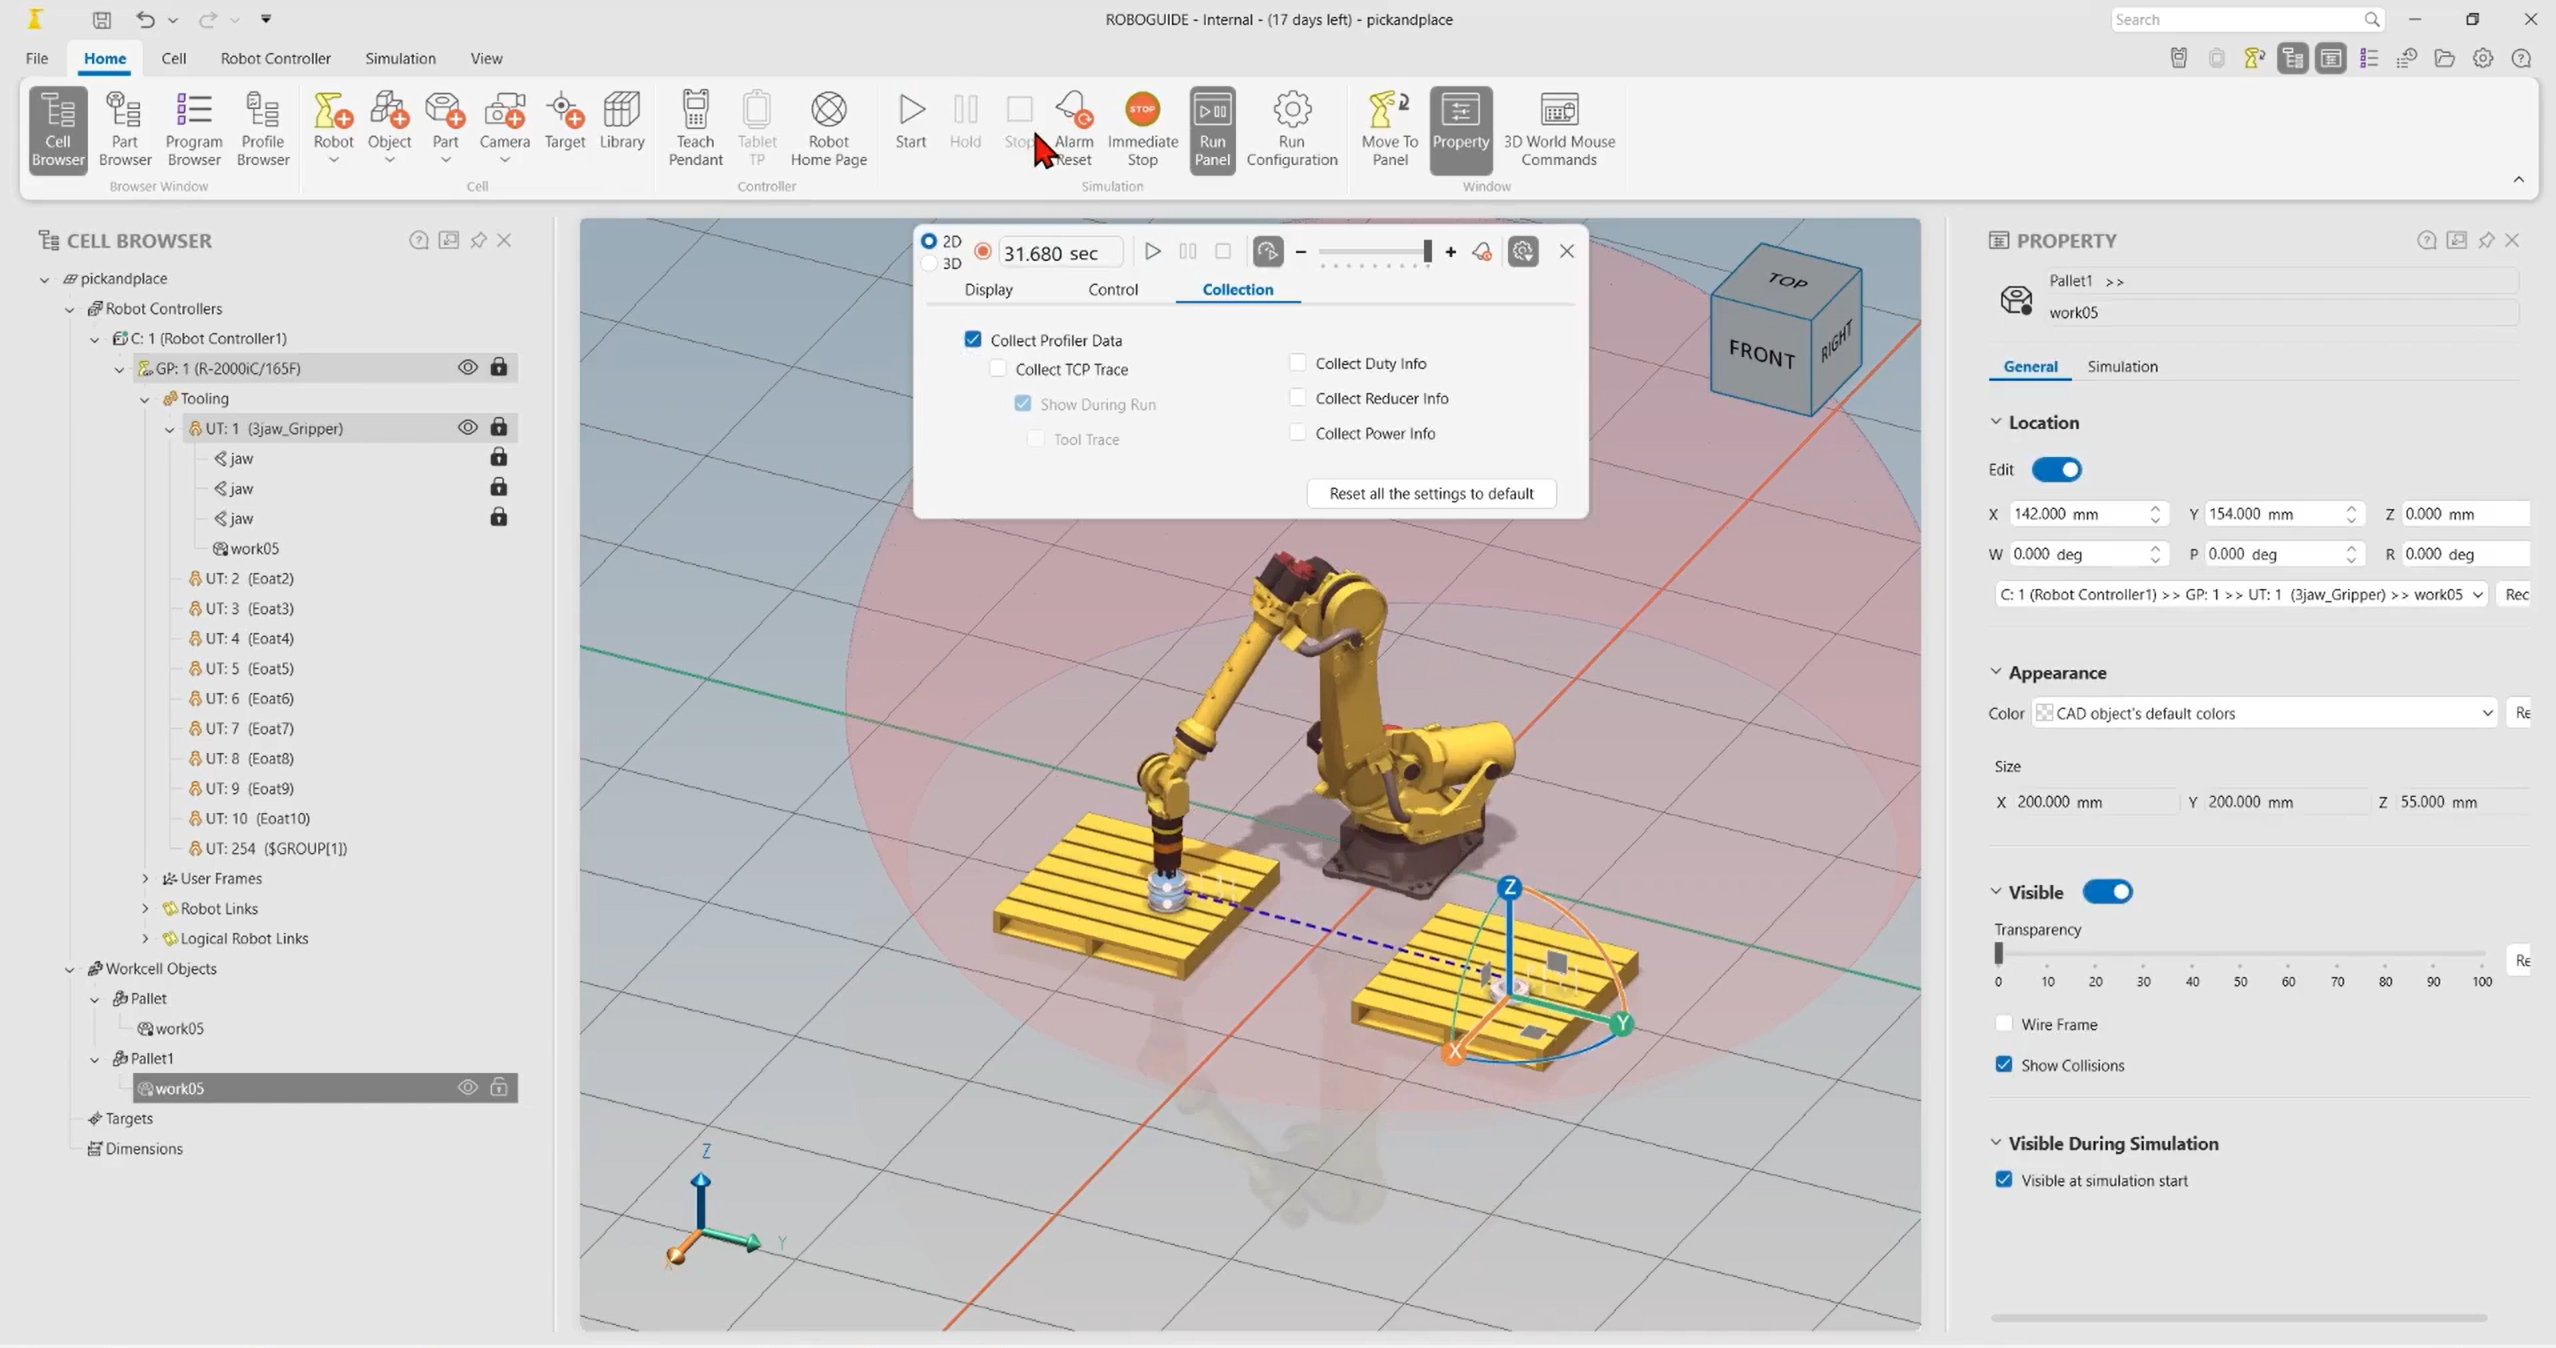
Task: Switch to the Simulation ribbon tab
Action: point(400,58)
